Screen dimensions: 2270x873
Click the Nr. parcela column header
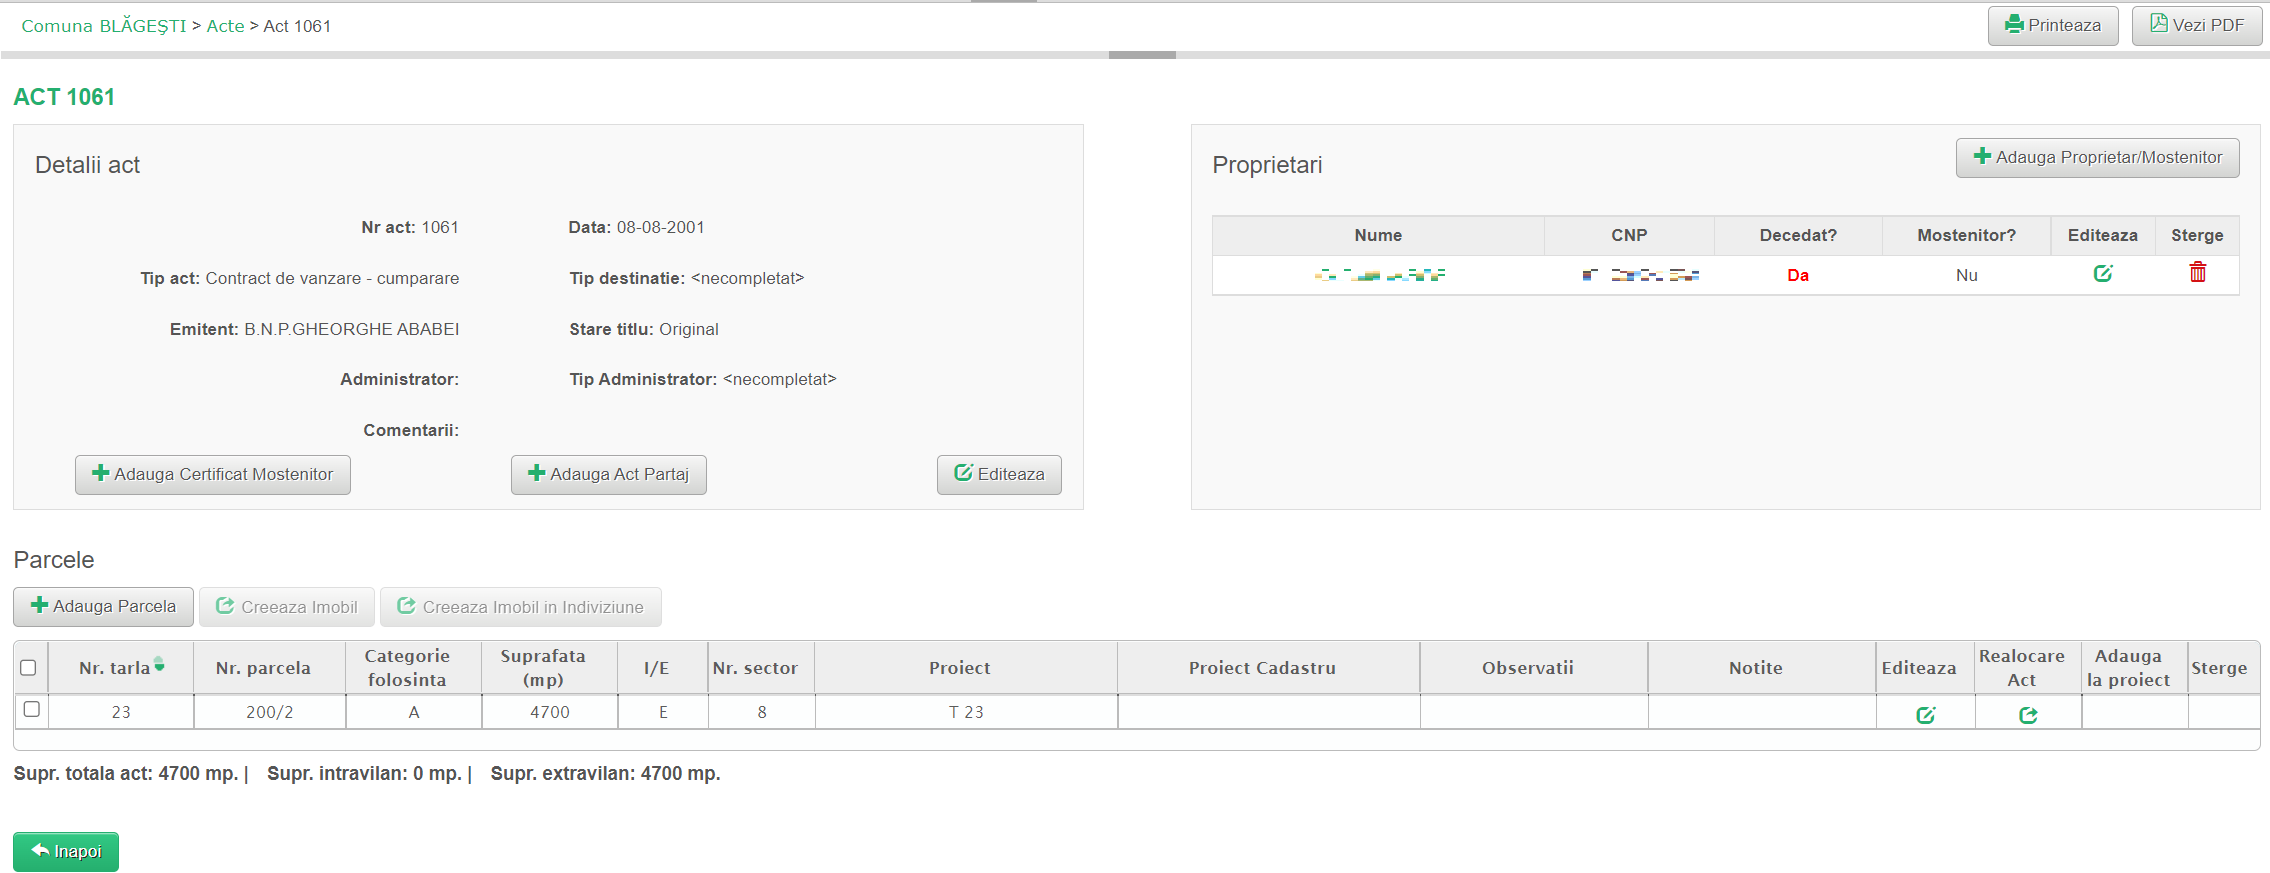tap(263, 668)
